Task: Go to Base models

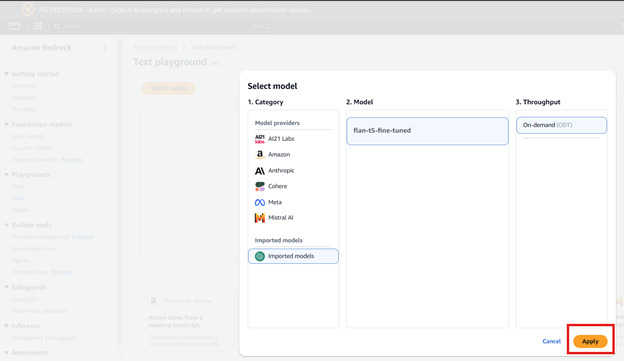Action: [28, 136]
